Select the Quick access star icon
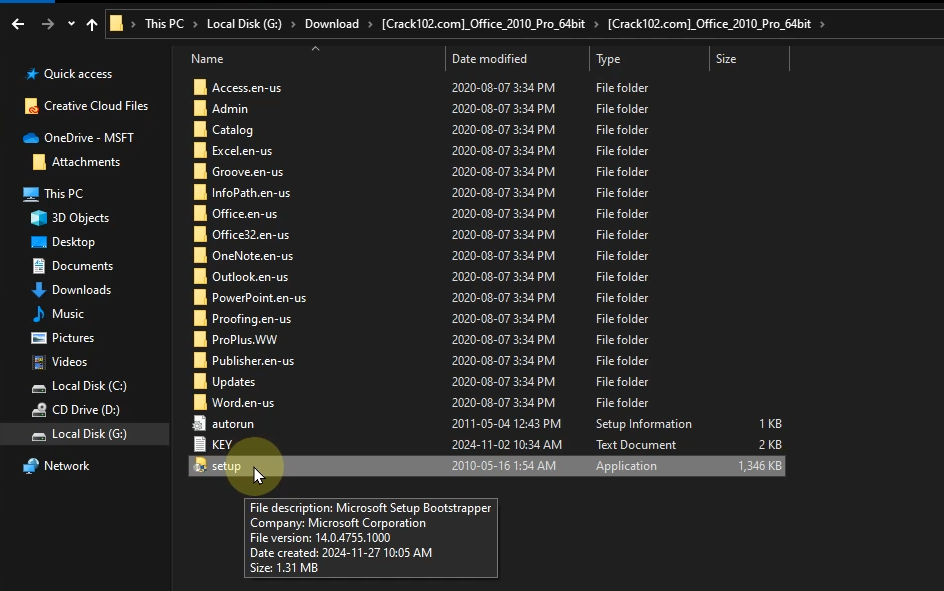 click(x=31, y=74)
